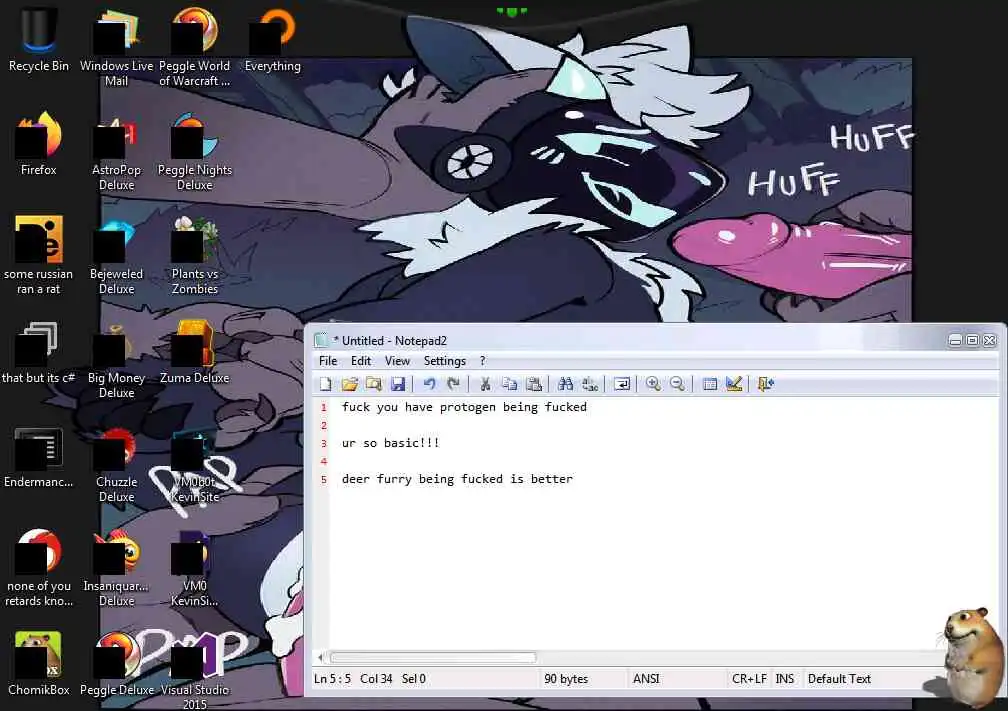Click 'Default Text' scheme in status bar
1008x711 pixels.
pyautogui.click(x=839, y=679)
